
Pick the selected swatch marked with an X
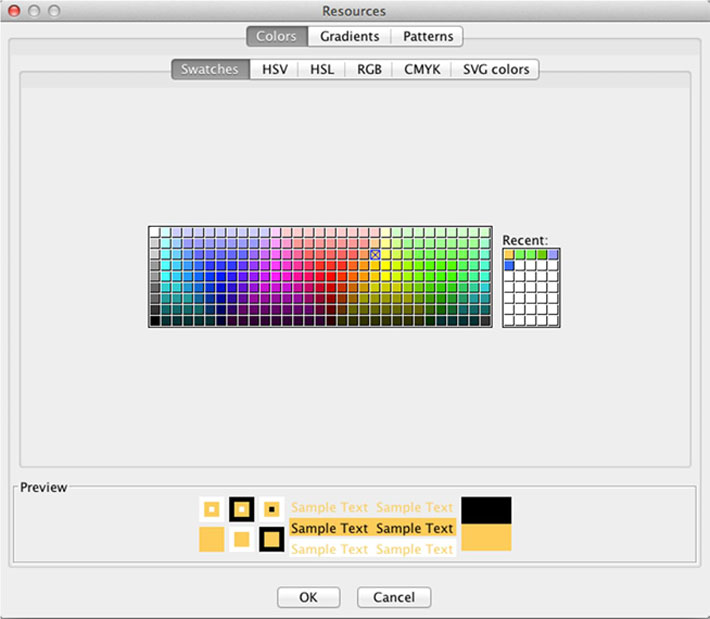coord(375,254)
